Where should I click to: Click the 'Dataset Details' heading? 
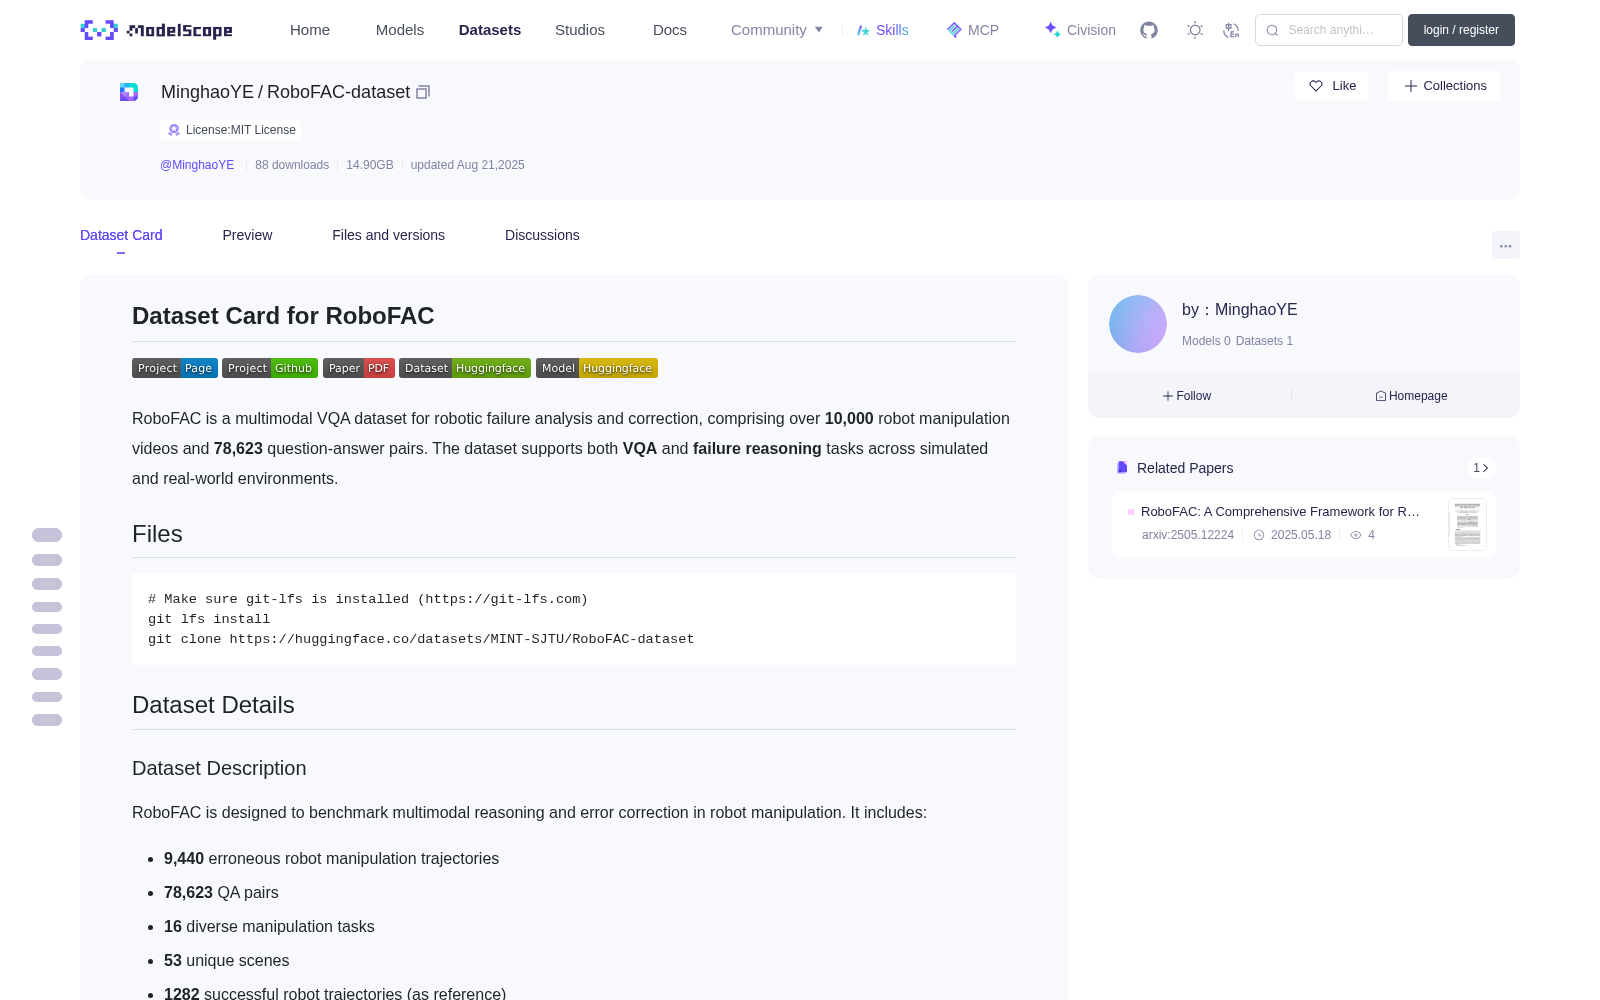point(213,705)
